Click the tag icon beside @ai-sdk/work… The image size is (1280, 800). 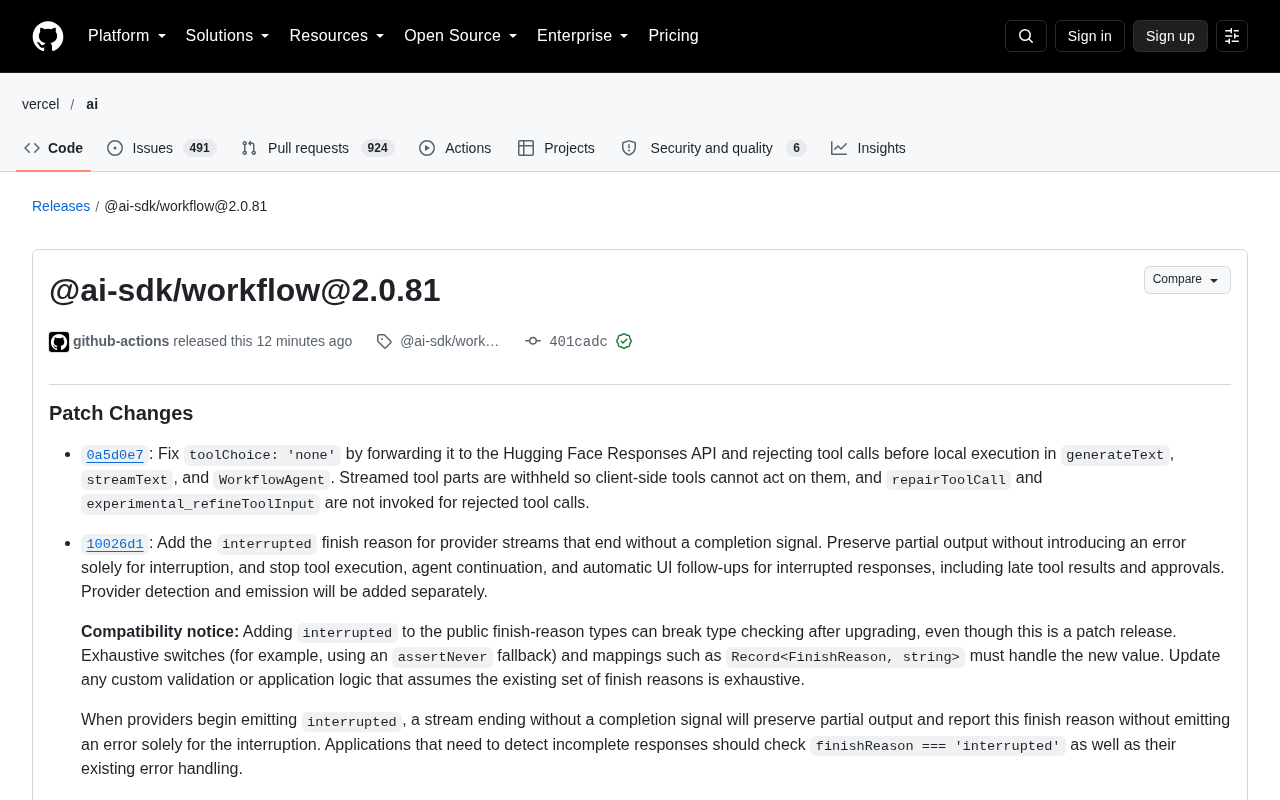click(384, 342)
